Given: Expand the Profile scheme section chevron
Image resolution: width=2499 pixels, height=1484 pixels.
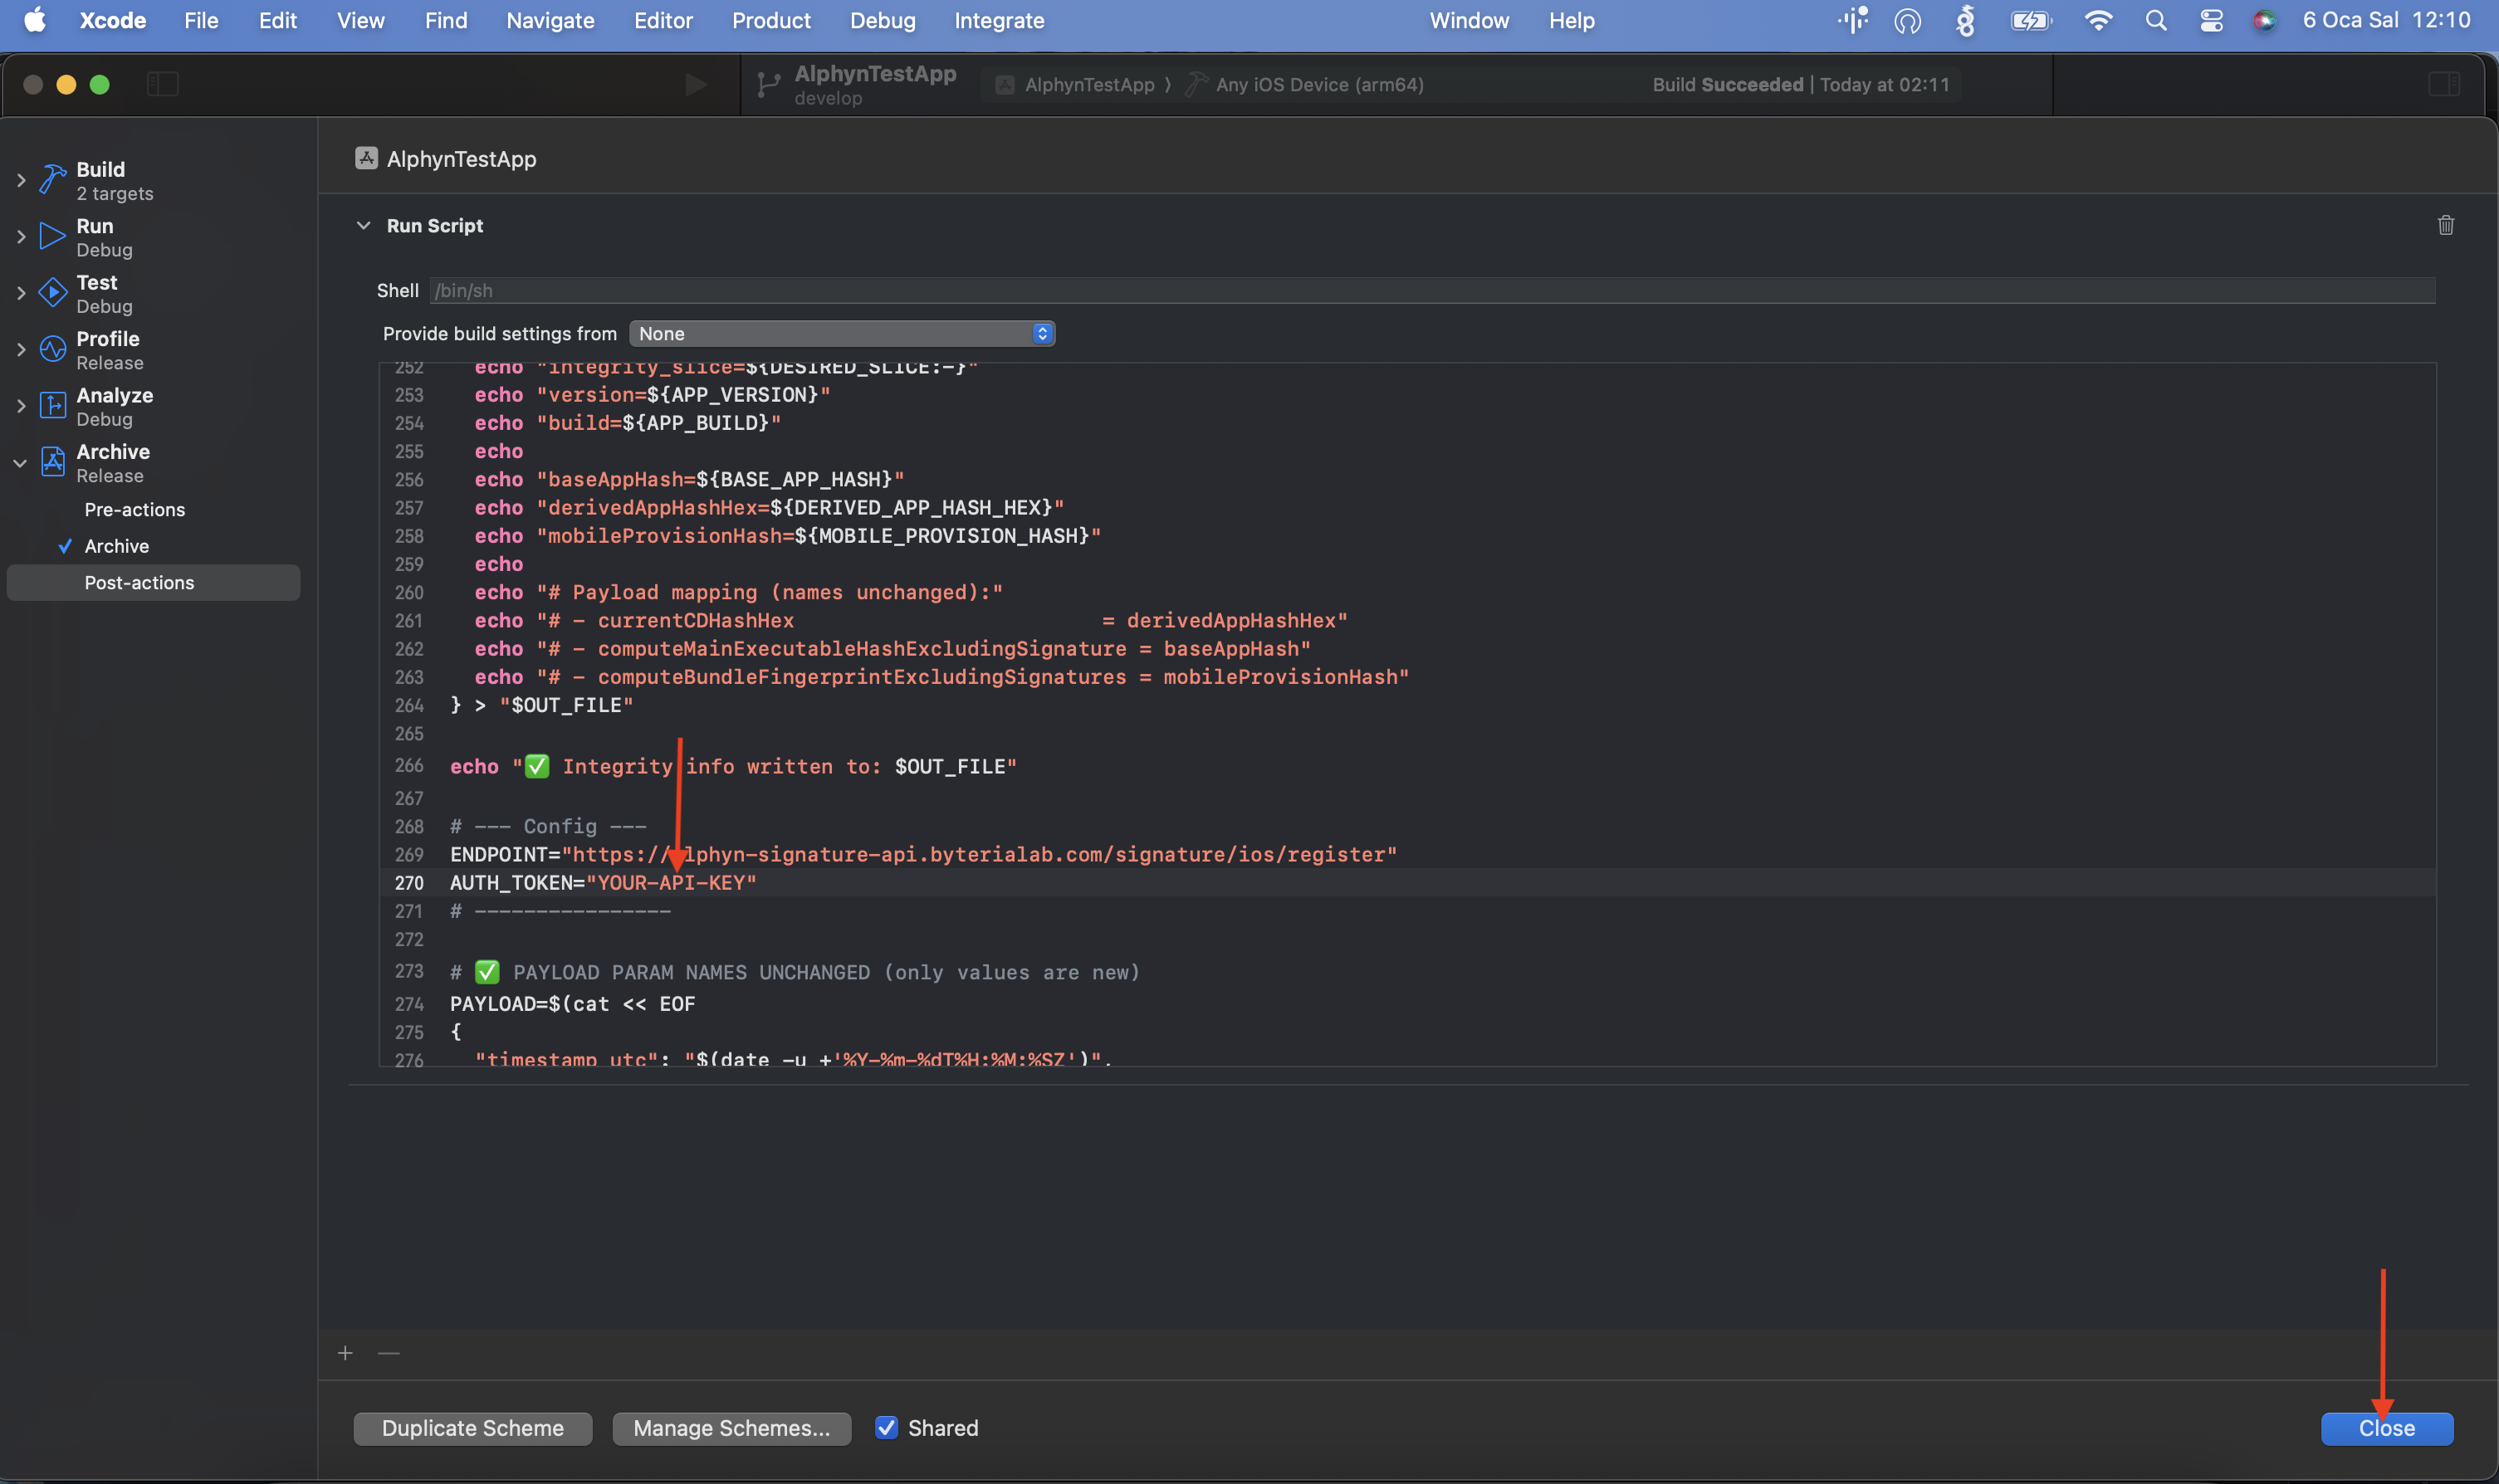Looking at the screenshot, I should pos(20,349).
